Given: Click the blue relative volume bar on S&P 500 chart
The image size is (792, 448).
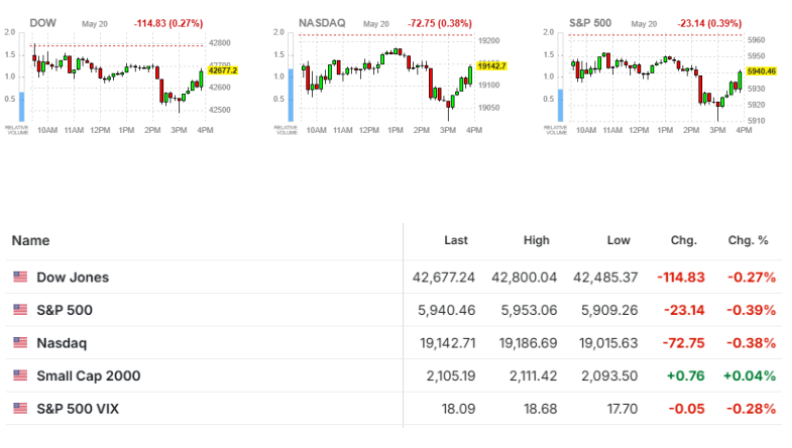Looking at the screenshot, I should click(x=561, y=105).
